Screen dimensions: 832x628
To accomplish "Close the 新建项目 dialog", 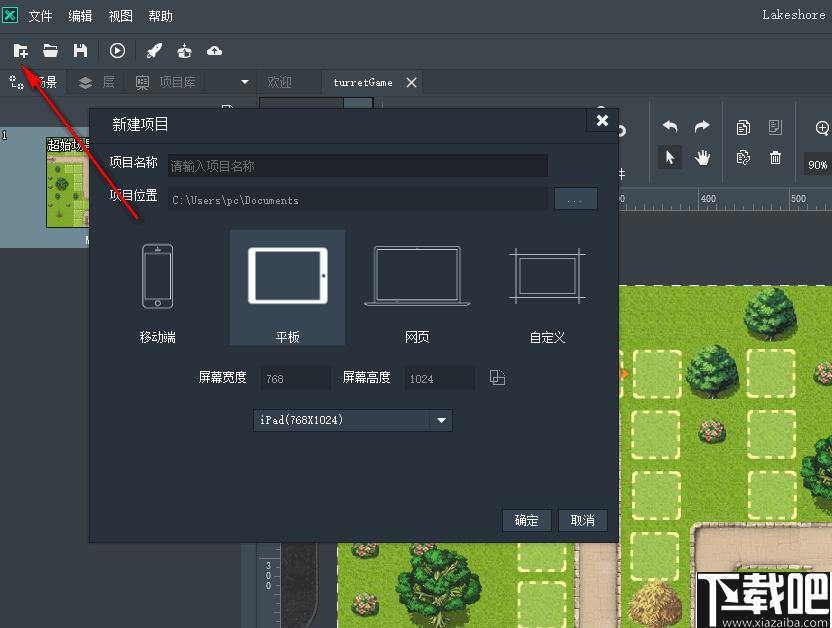I will (602, 120).
